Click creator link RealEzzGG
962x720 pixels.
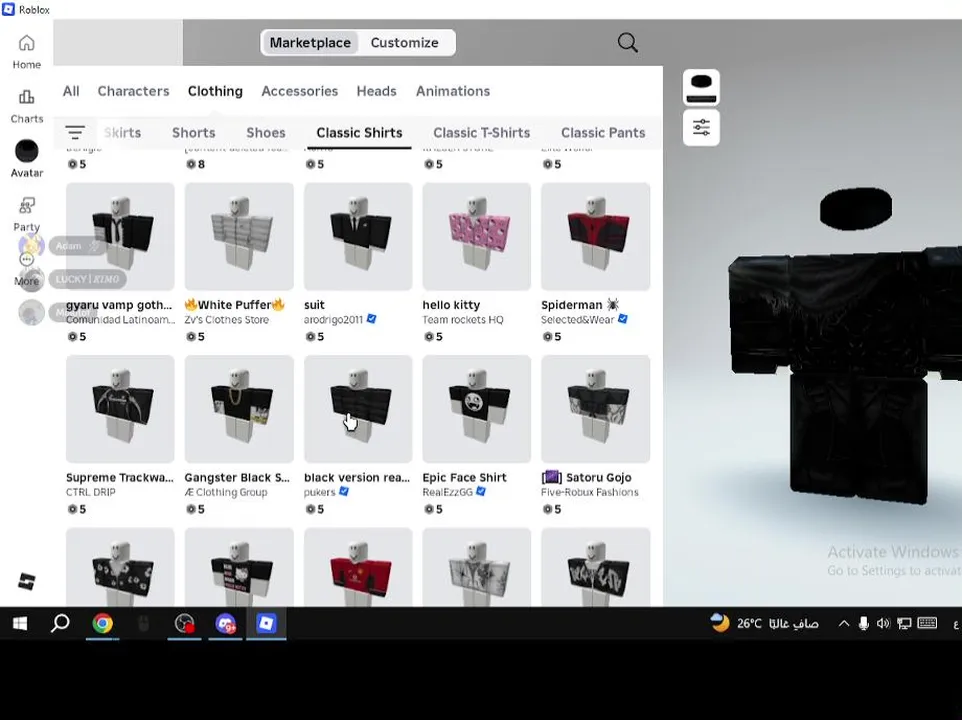(x=447, y=492)
